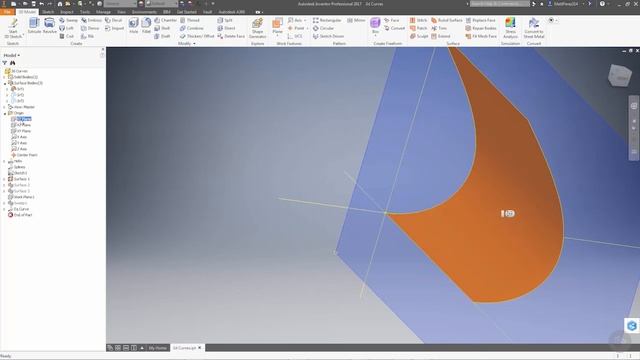Select the Decal tool

click(113, 20)
